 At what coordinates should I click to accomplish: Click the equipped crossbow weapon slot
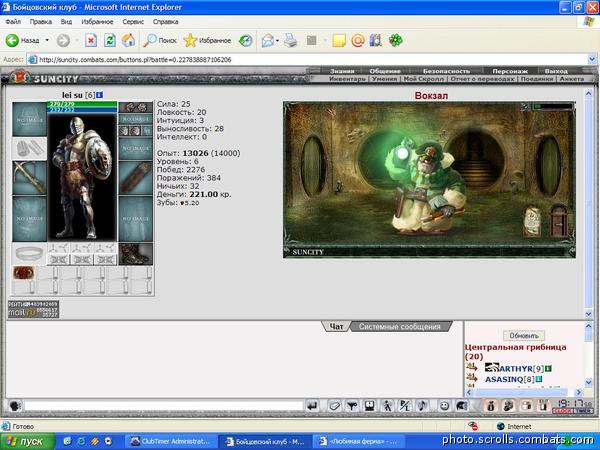coord(29,178)
